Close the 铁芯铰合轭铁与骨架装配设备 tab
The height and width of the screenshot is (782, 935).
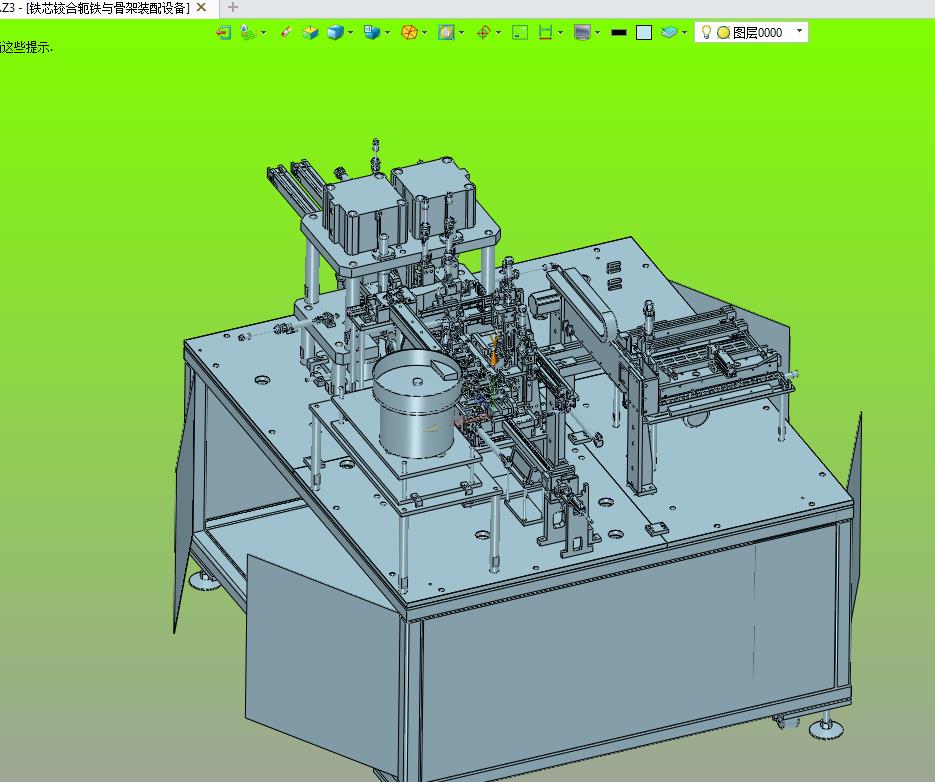(202, 8)
